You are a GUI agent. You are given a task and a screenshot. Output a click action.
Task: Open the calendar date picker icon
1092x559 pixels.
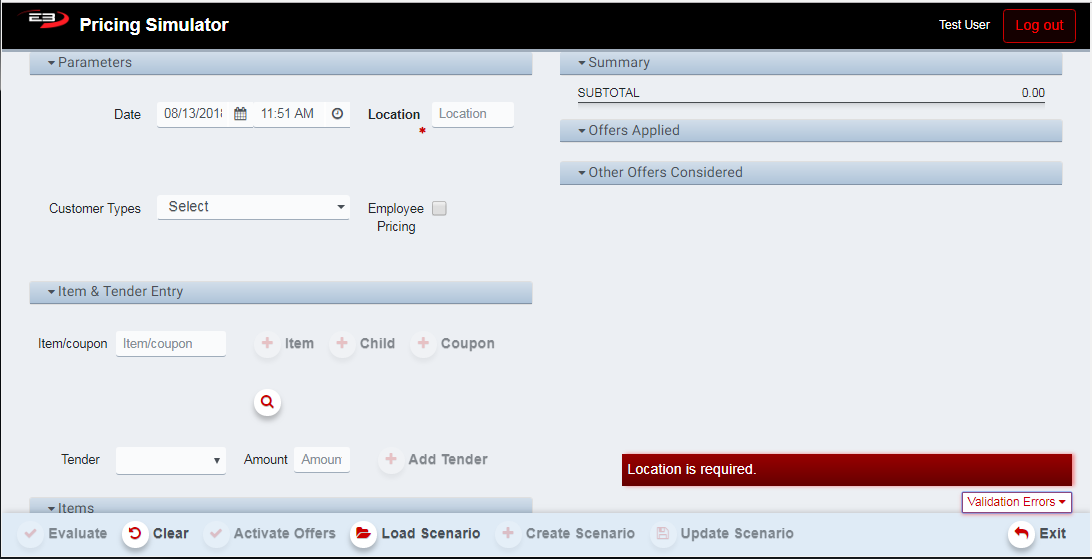coord(240,114)
